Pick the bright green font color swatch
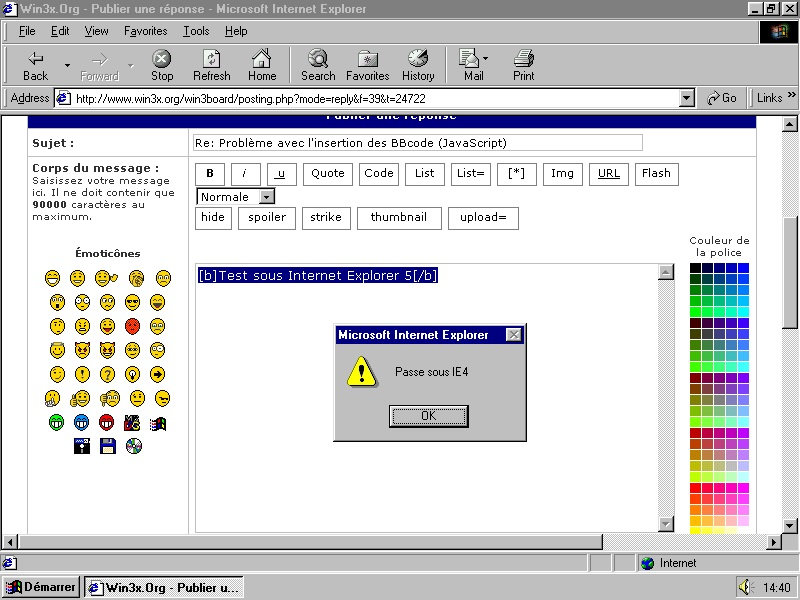The width and height of the screenshot is (800, 600). [695, 312]
